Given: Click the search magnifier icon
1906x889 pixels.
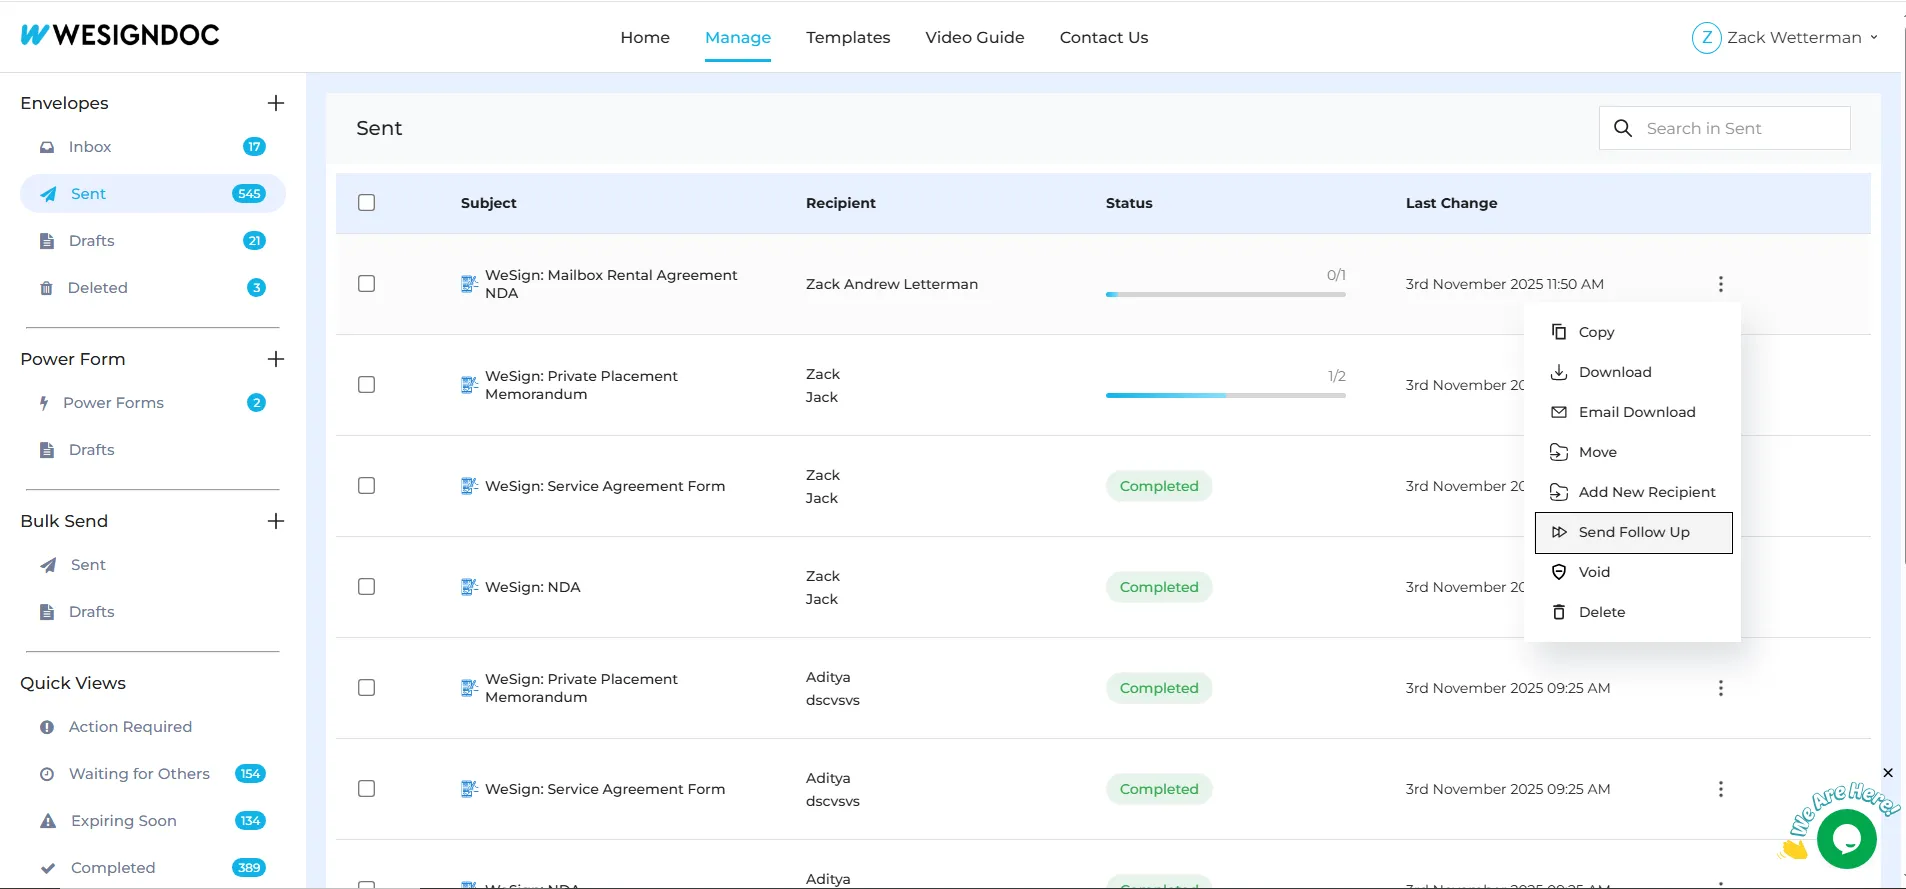Looking at the screenshot, I should point(1623,129).
